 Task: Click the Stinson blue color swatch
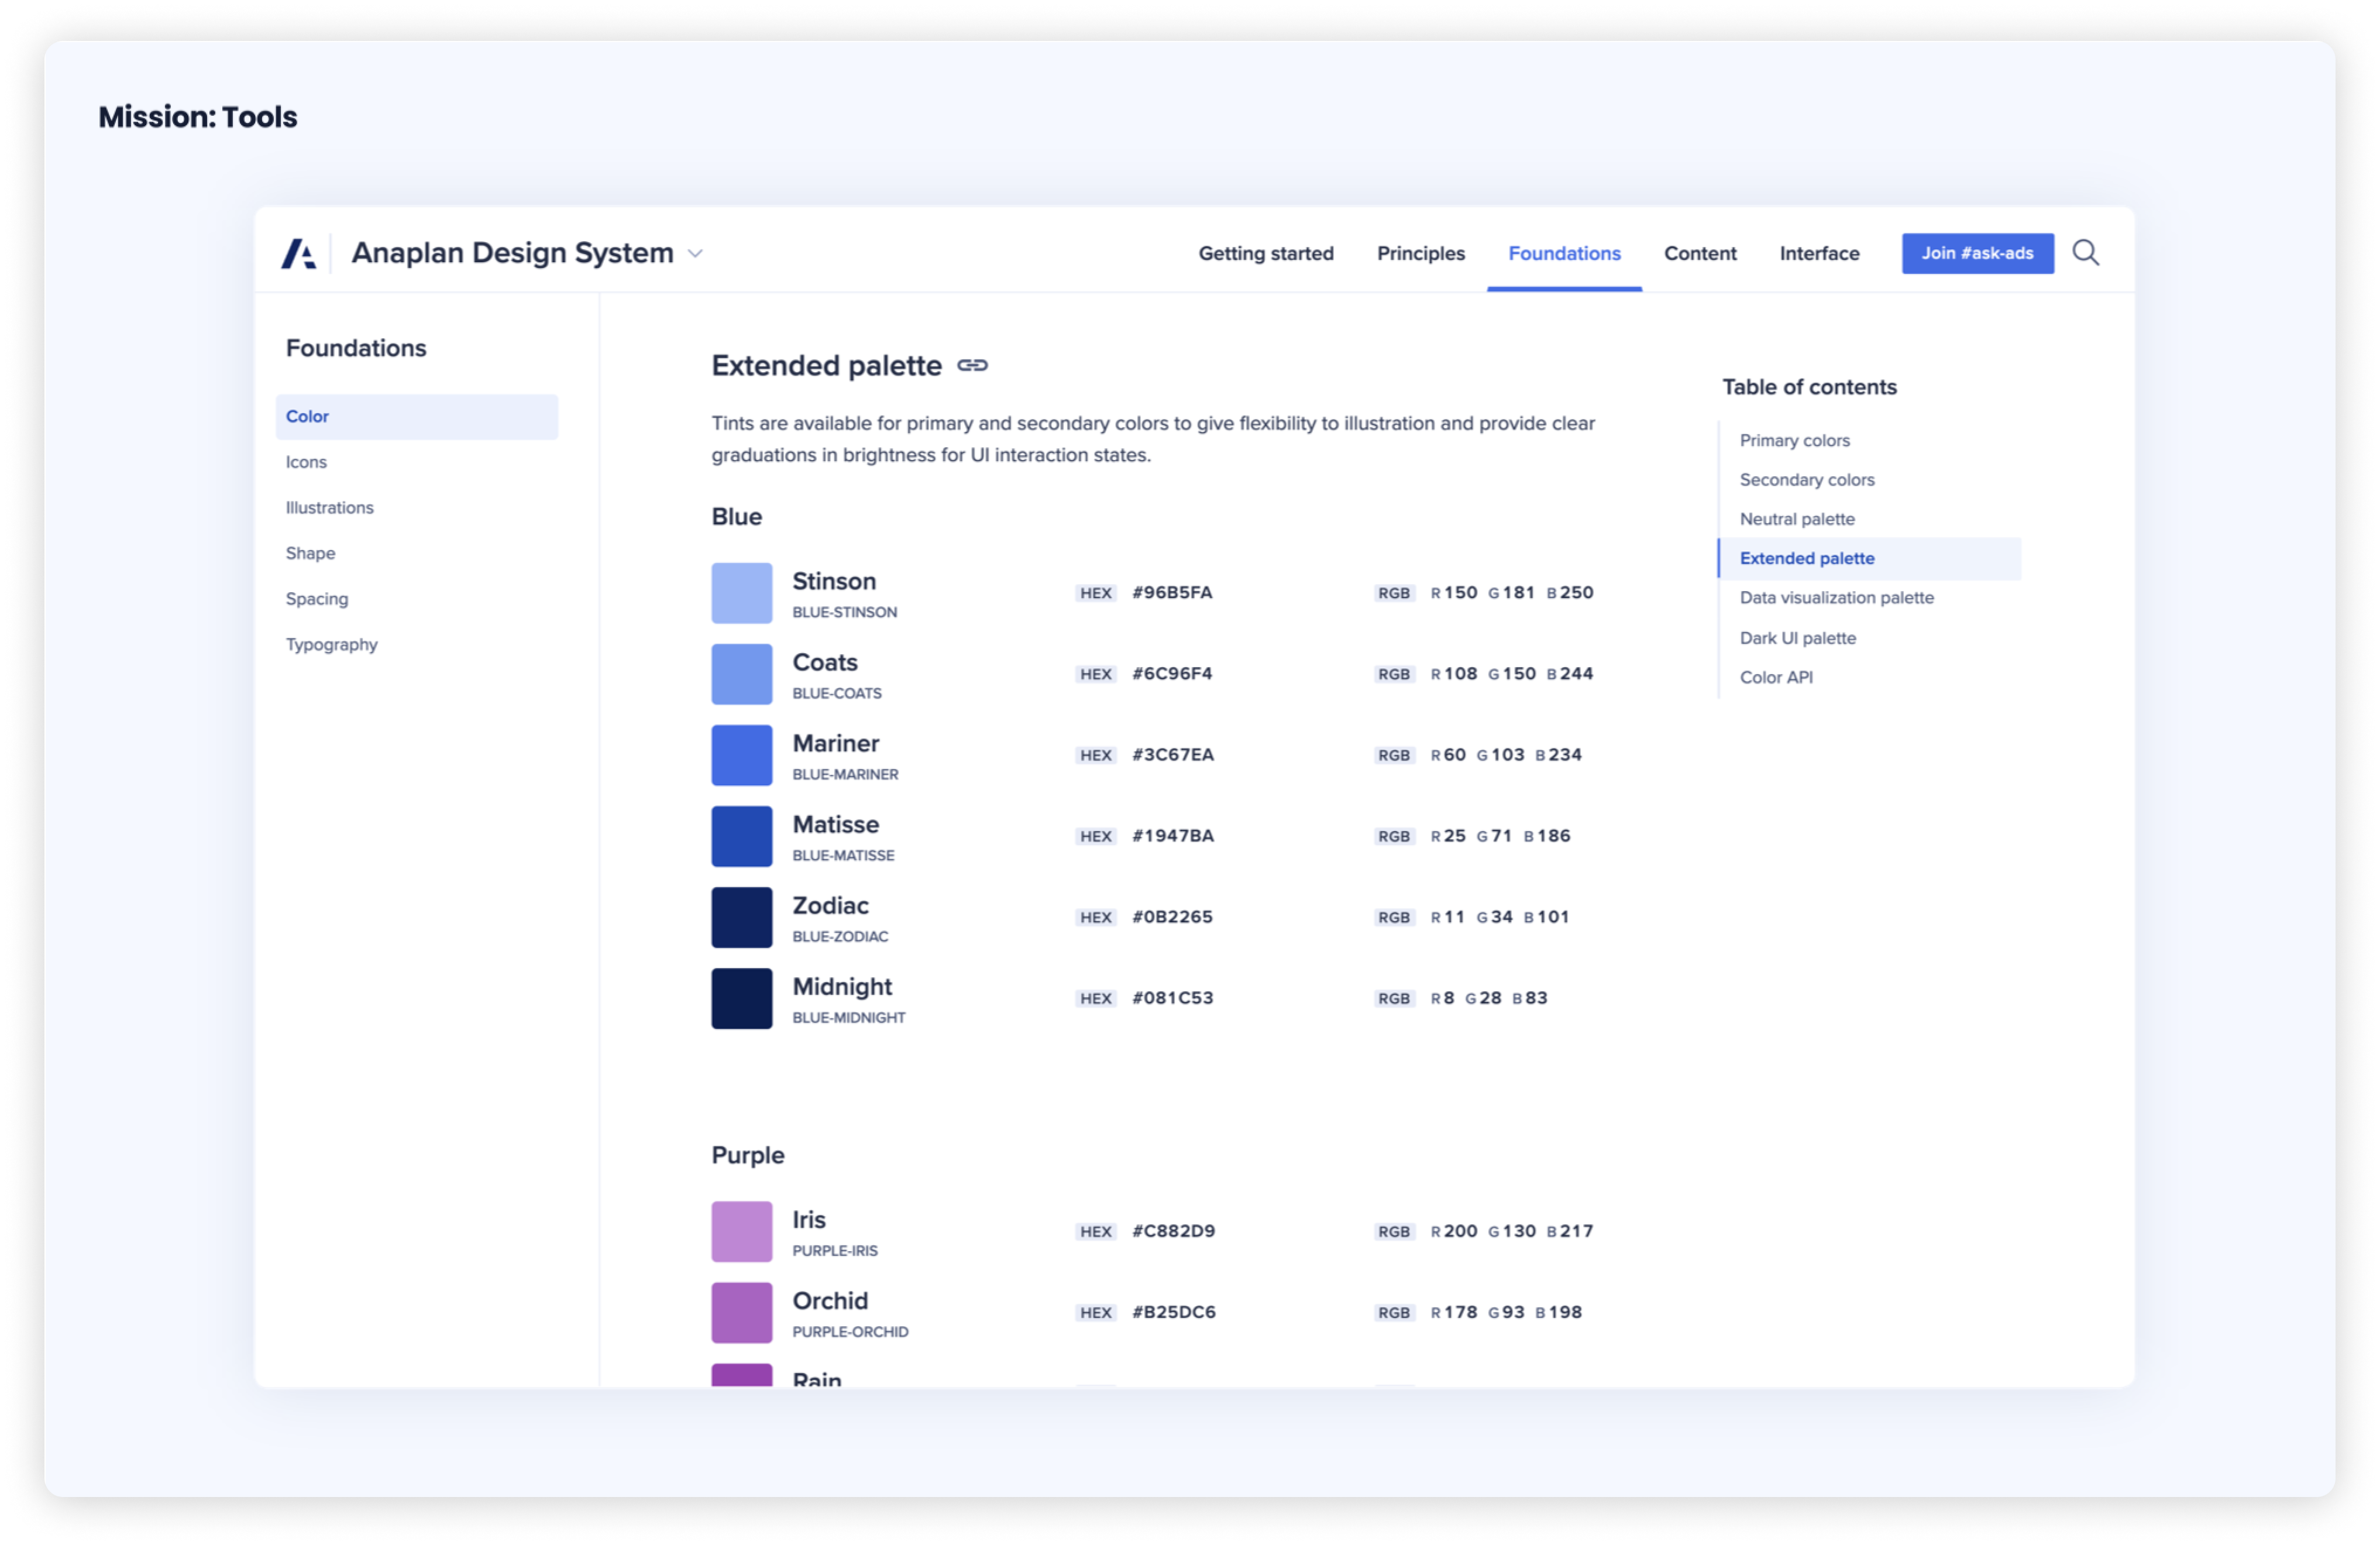[x=741, y=593]
